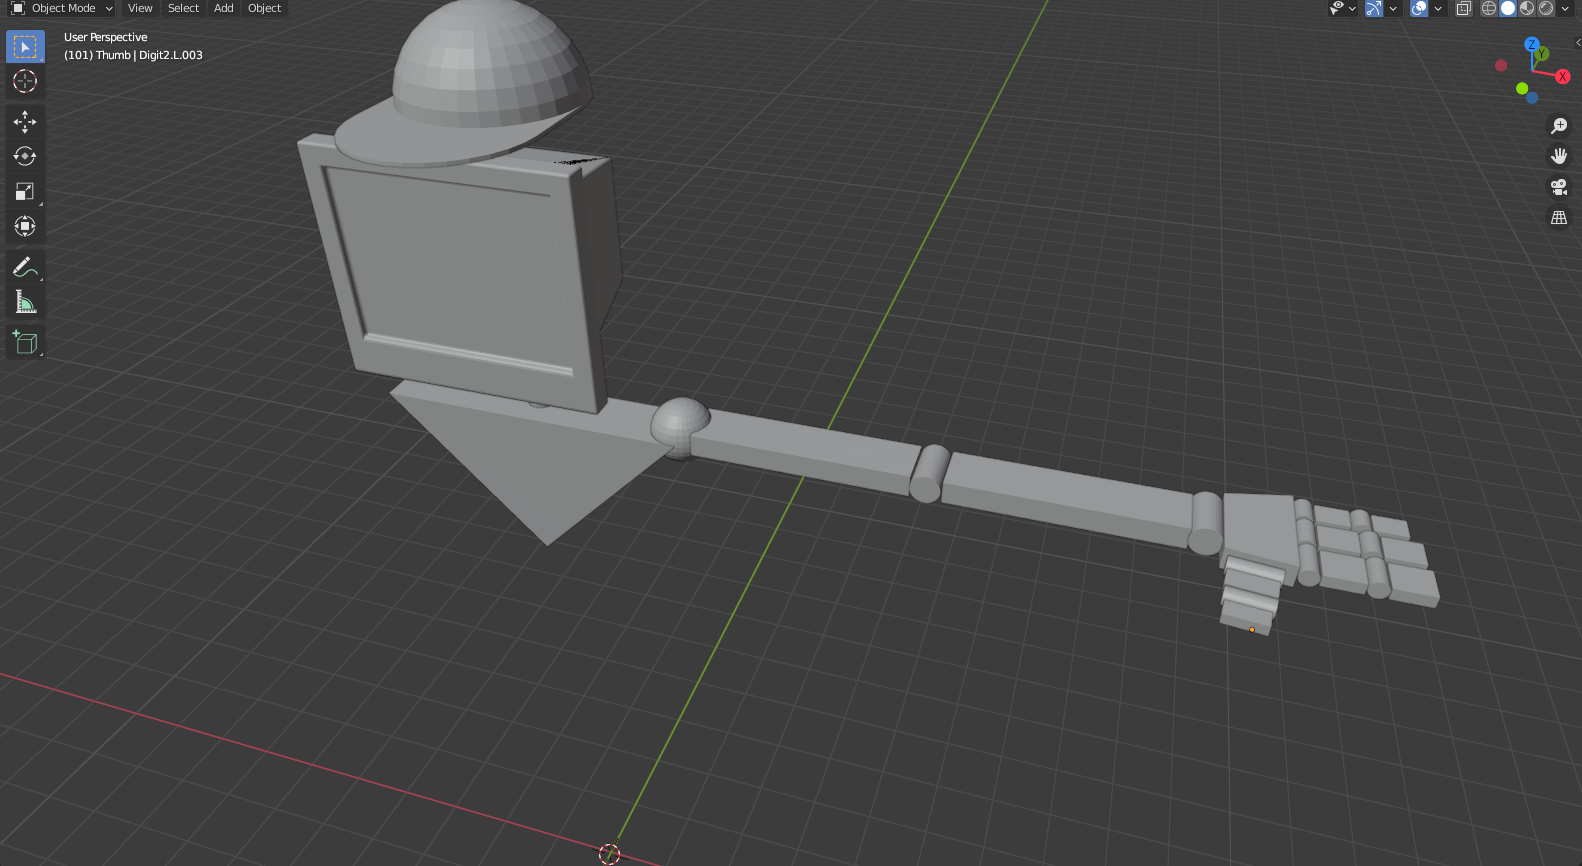The width and height of the screenshot is (1582, 866).
Task: Select the Annotate pencil tool
Action: coord(25,267)
